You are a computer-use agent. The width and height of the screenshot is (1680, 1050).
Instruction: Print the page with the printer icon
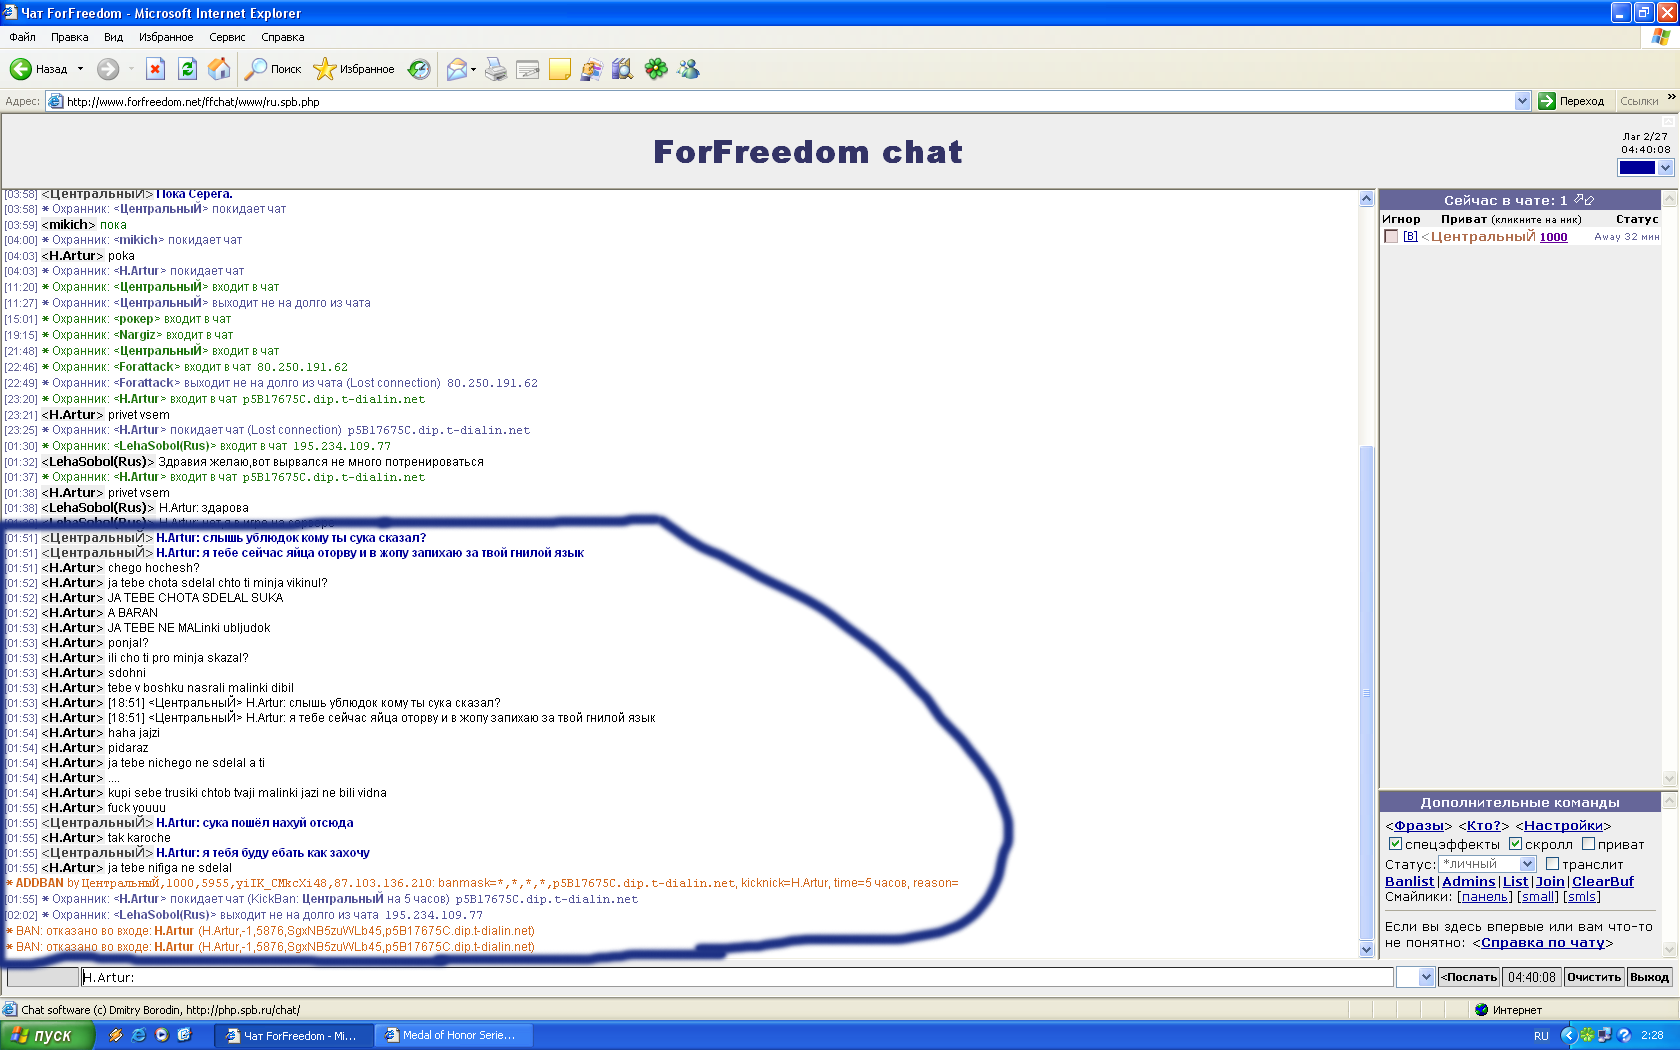[496, 69]
